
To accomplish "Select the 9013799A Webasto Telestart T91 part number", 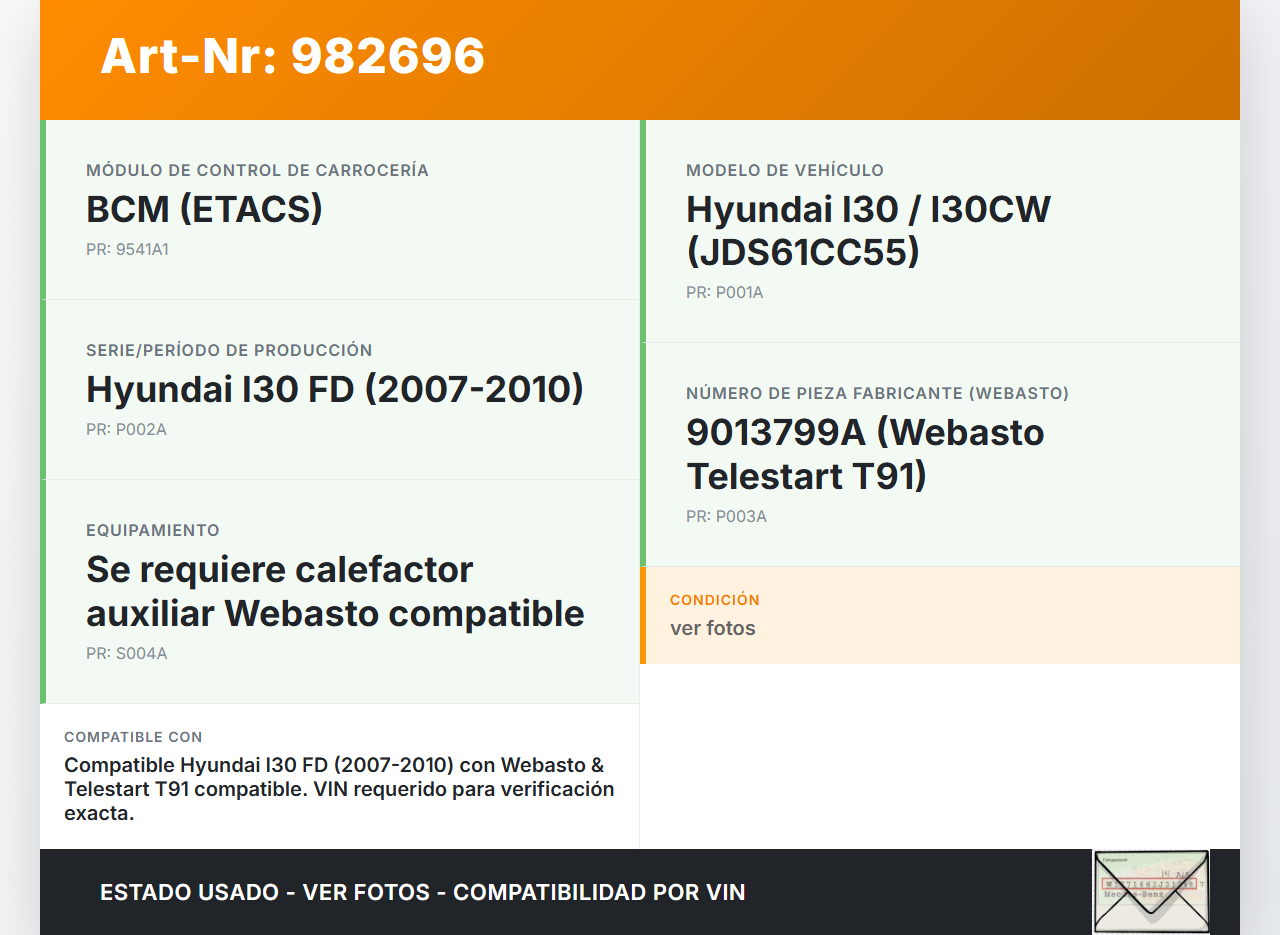I will [x=864, y=454].
